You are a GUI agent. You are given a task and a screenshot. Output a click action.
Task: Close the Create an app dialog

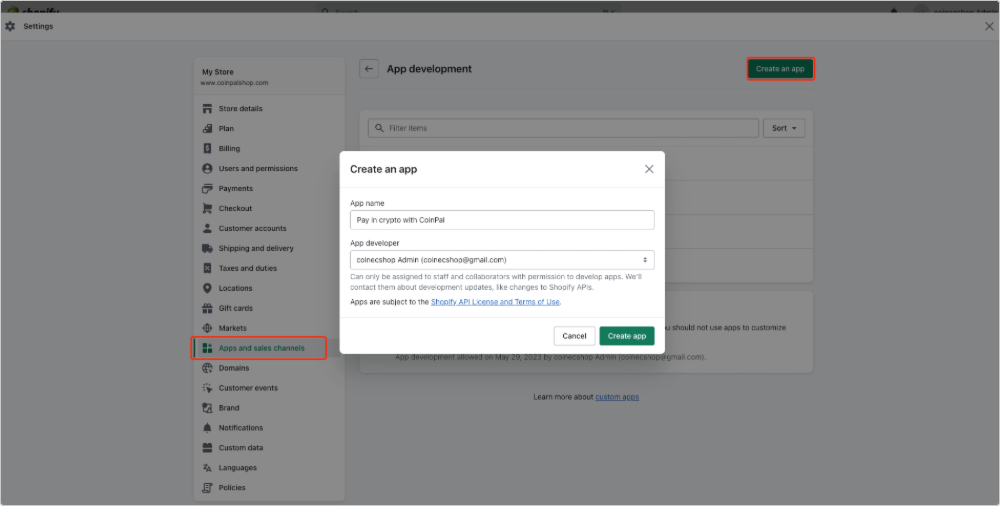click(x=649, y=169)
